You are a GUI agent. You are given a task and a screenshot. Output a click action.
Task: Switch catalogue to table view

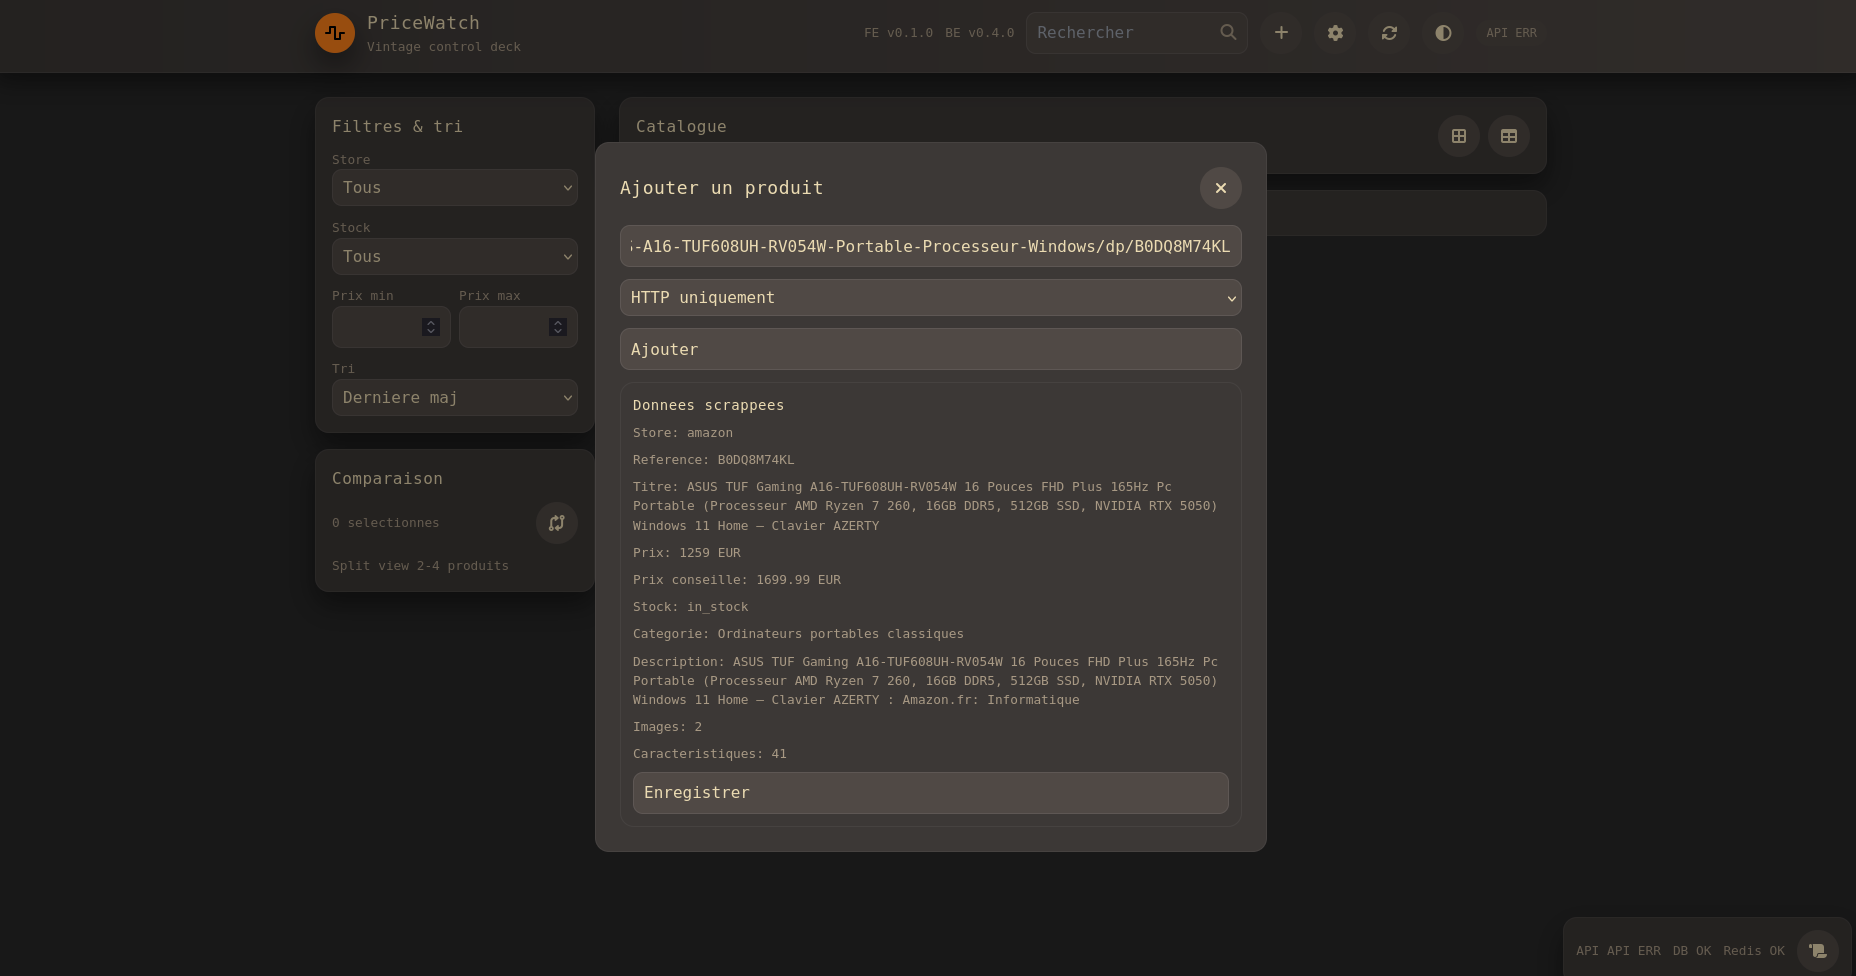coord(1509,136)
